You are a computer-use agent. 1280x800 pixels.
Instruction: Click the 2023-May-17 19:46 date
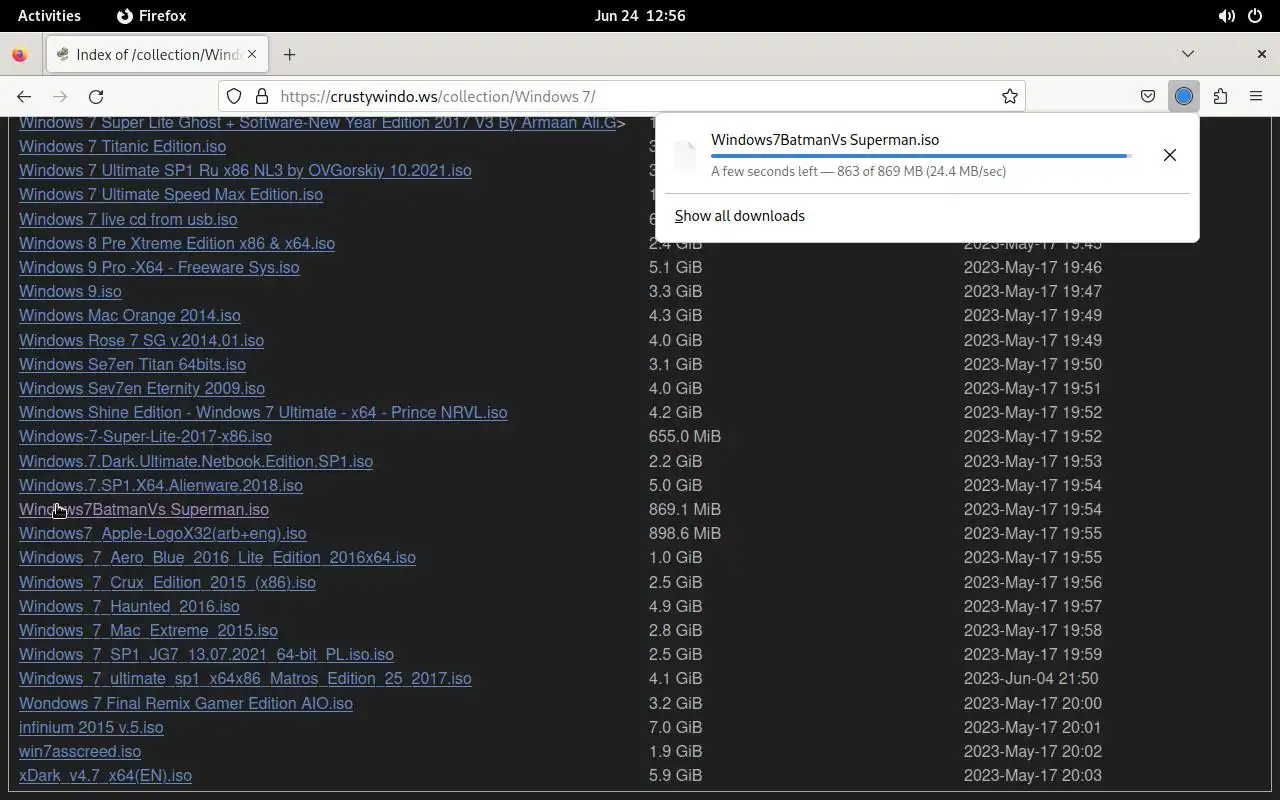pyautogui.click(x=1033, y=267)
